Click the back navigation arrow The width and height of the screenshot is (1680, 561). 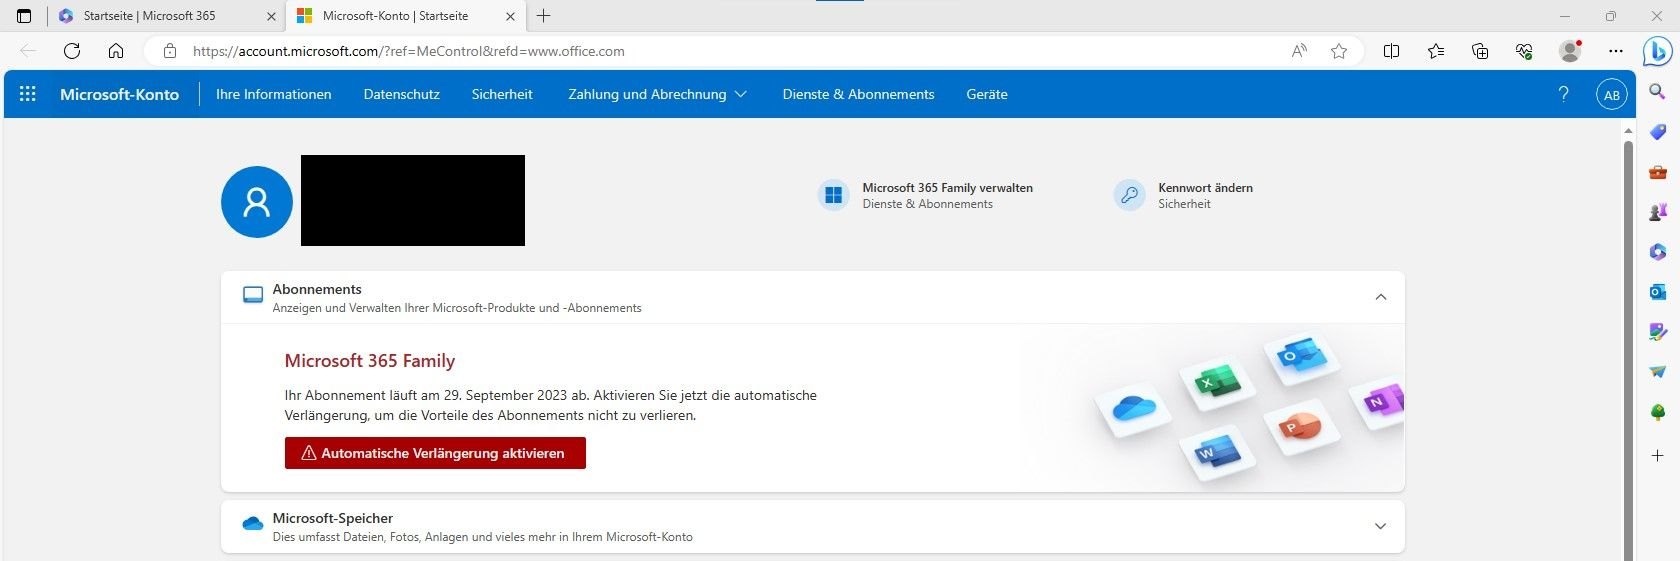(28, 51)
